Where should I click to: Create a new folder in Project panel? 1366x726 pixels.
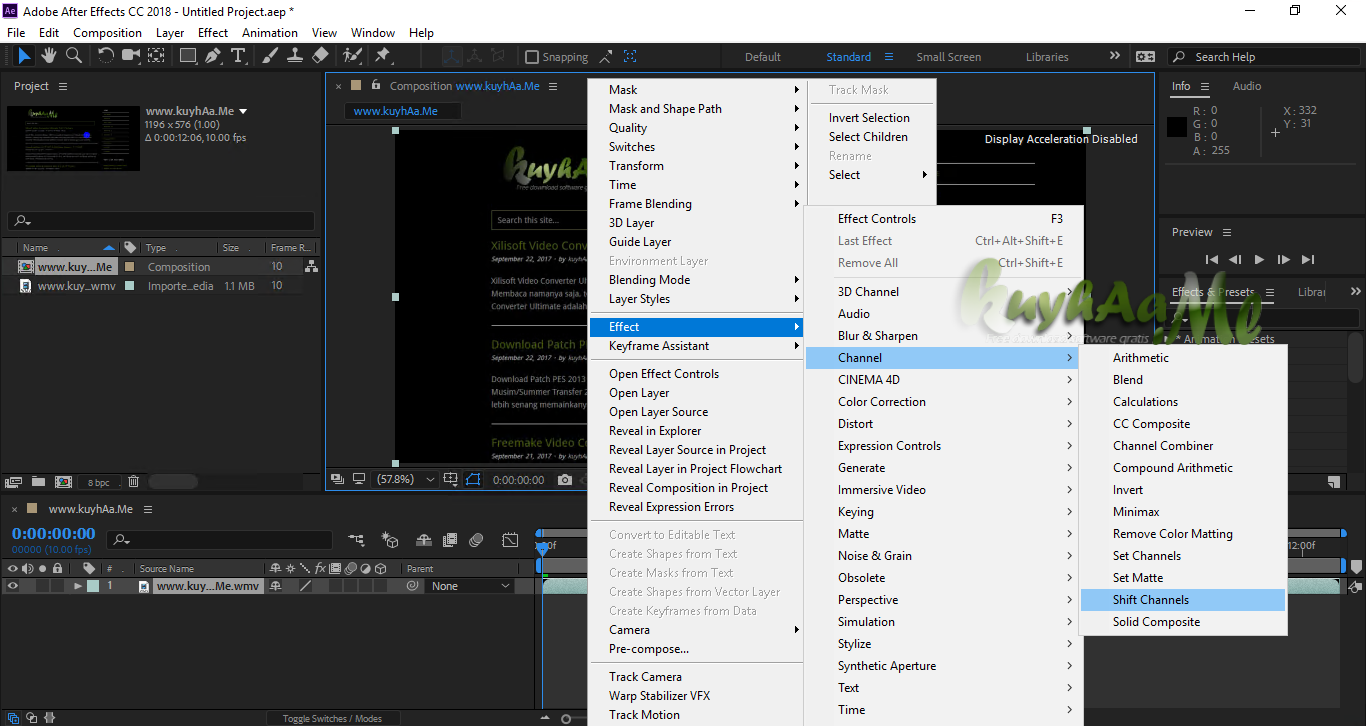(x=38, y=482)
